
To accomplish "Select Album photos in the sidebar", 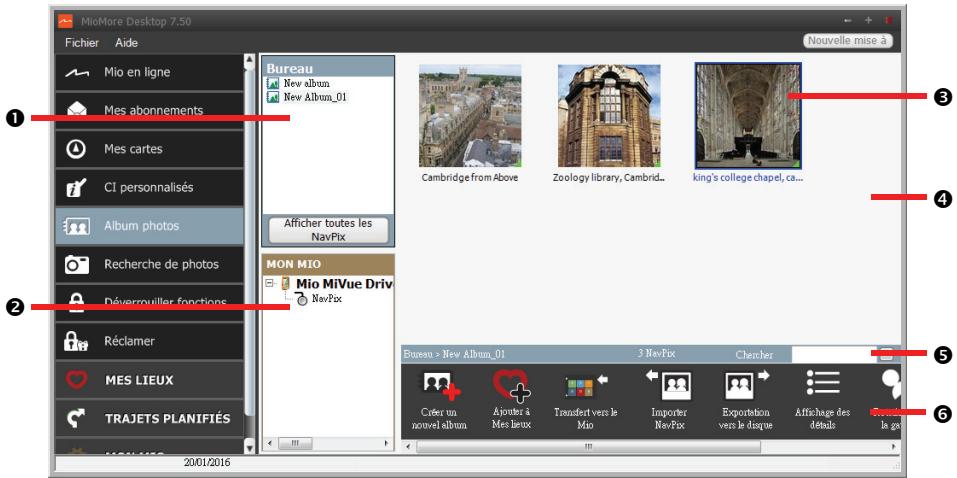I will click(150, 226).
